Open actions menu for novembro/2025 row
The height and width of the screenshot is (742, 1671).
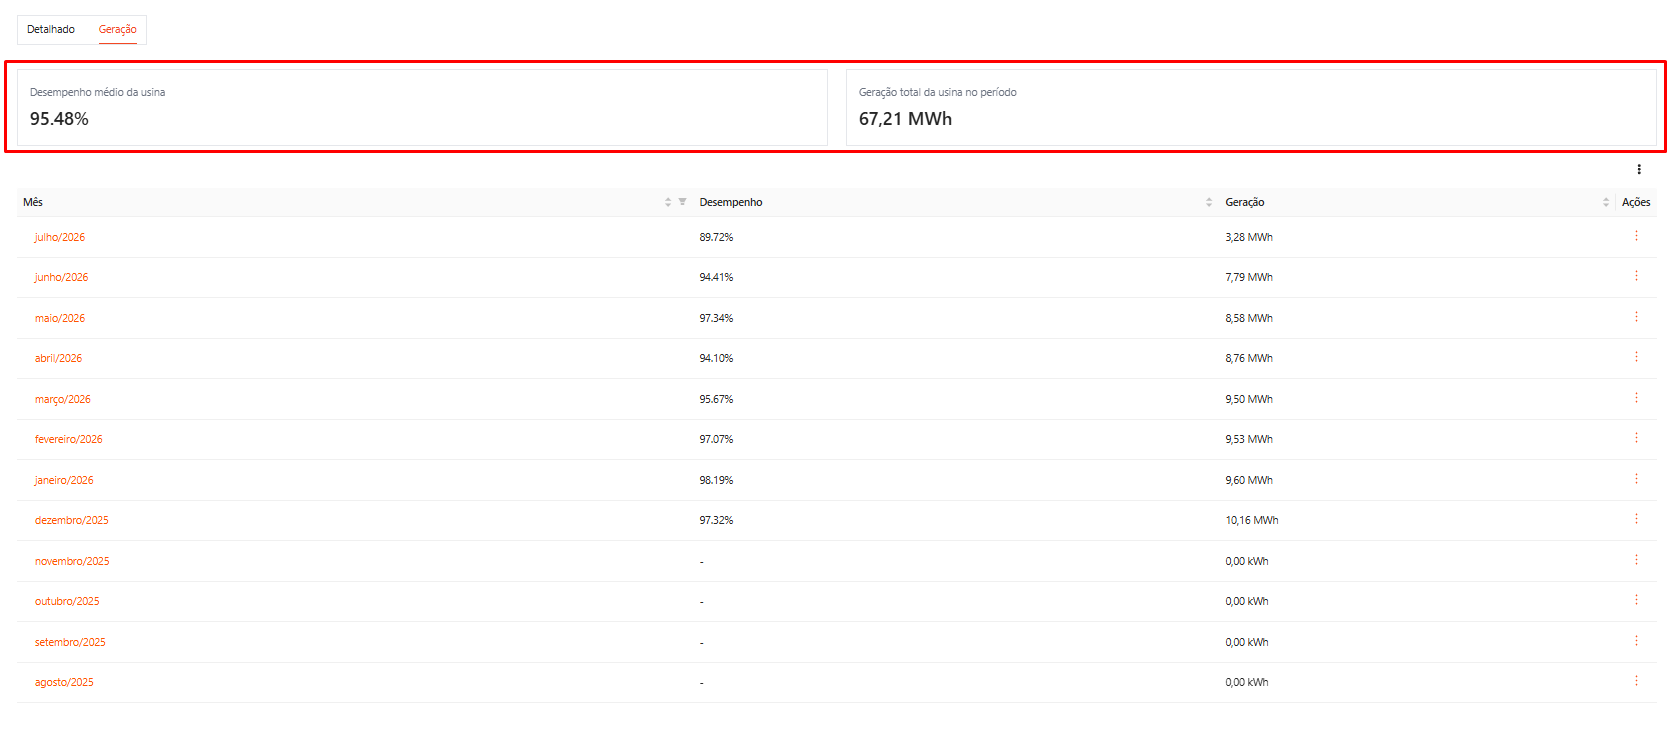click(1636, 560)
